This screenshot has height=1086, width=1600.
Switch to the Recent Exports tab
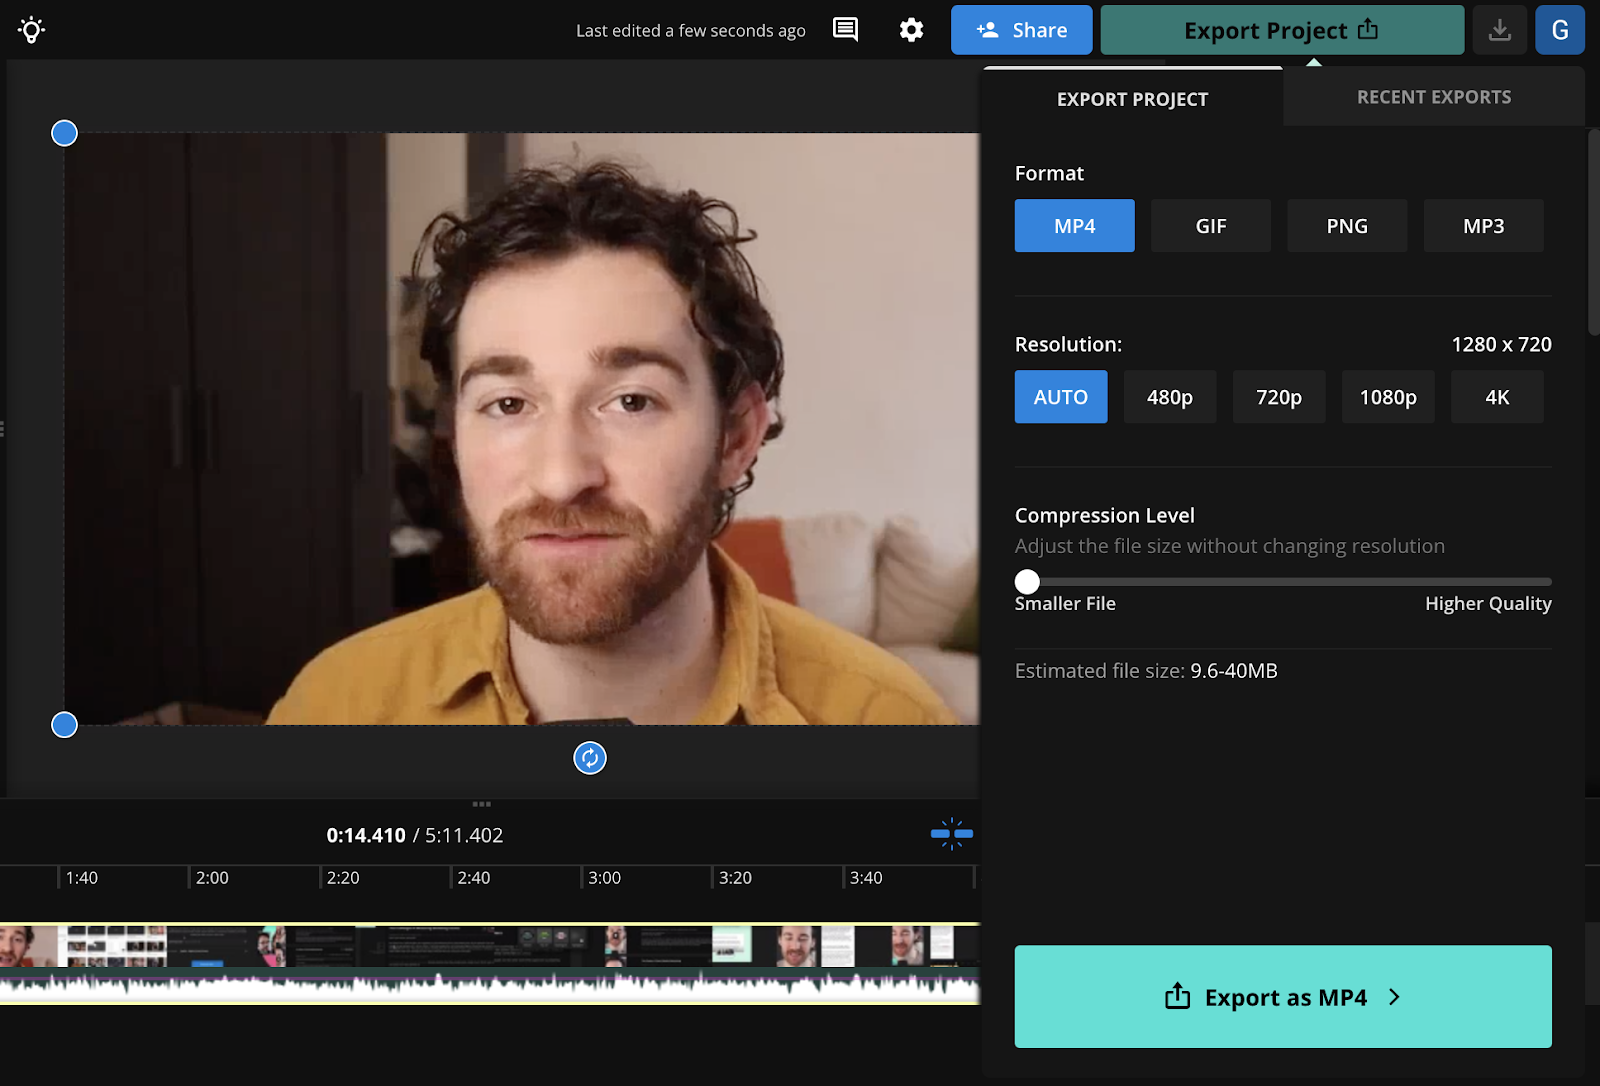pyautogui.click(x=1434, y=97)
